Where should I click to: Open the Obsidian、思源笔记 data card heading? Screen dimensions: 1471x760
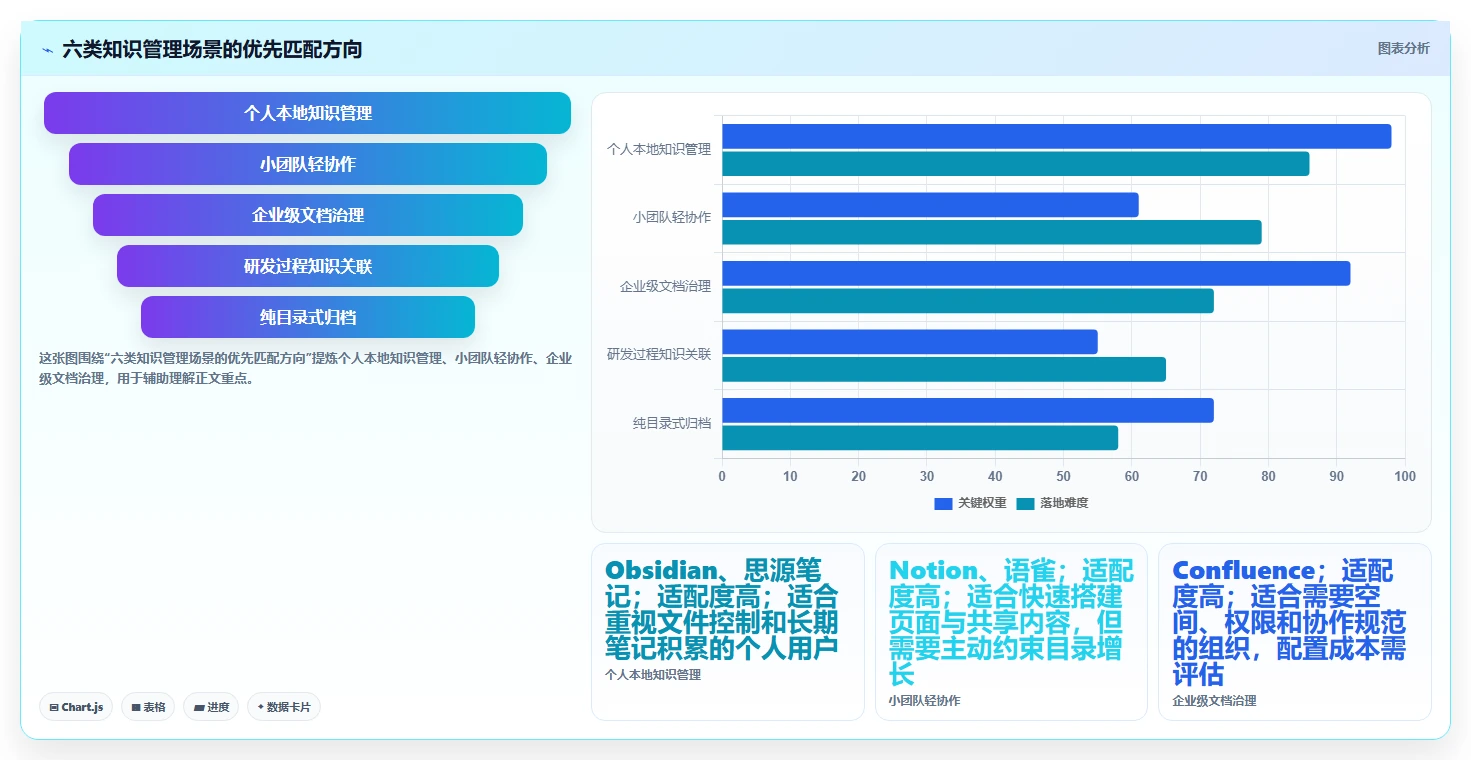click(722, 609)
